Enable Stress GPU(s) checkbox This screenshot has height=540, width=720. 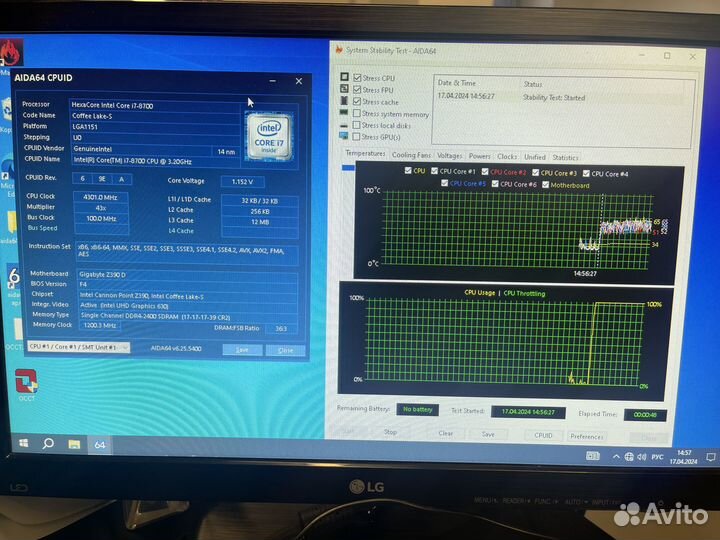pyautogui.click(x=356, y=136)
